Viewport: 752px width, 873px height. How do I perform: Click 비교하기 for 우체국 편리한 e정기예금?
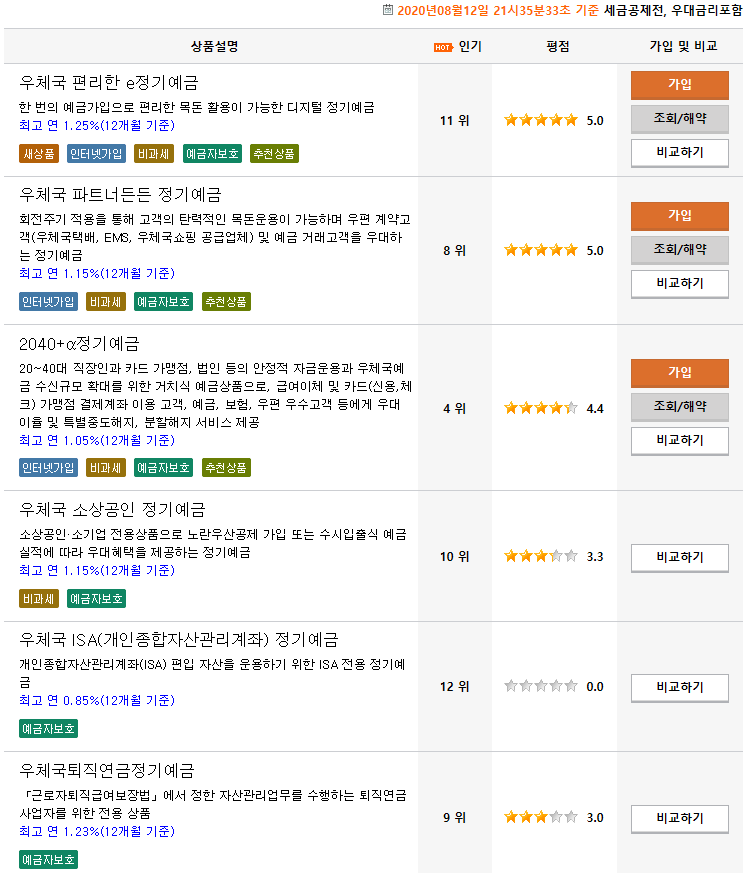click(x=680, y=153)
